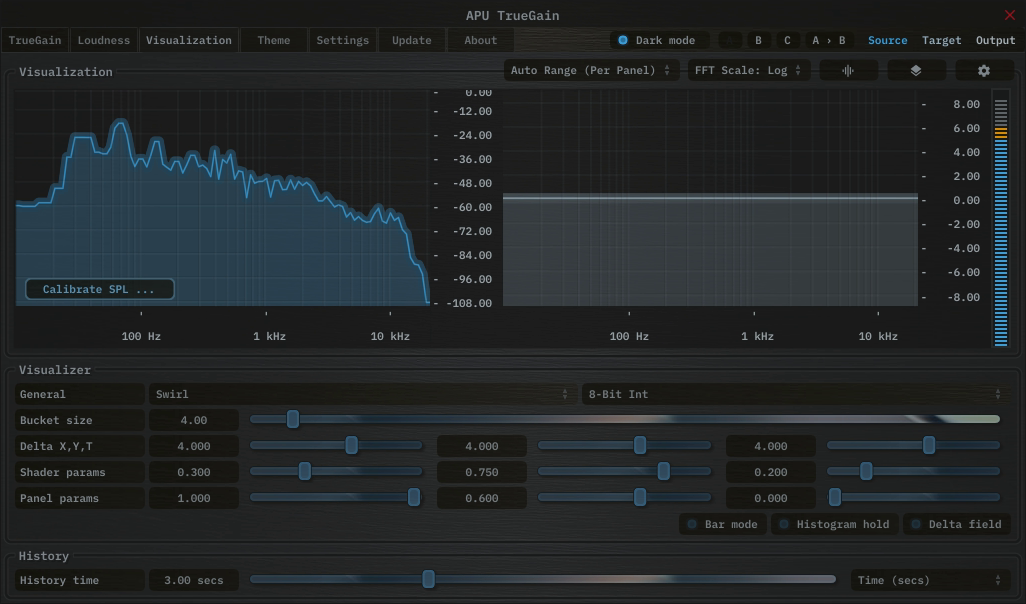Close the APU TrueGain window
The height and width of the screenshot is (604, 1026).
pyautogui.click(x=1009, y=15)
